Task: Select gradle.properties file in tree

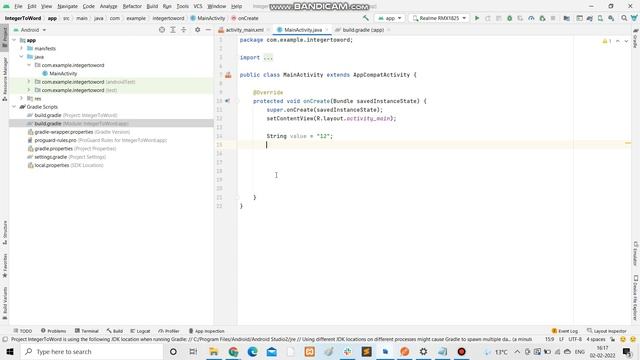Action: pyautogui.click(x=53, y=149)
